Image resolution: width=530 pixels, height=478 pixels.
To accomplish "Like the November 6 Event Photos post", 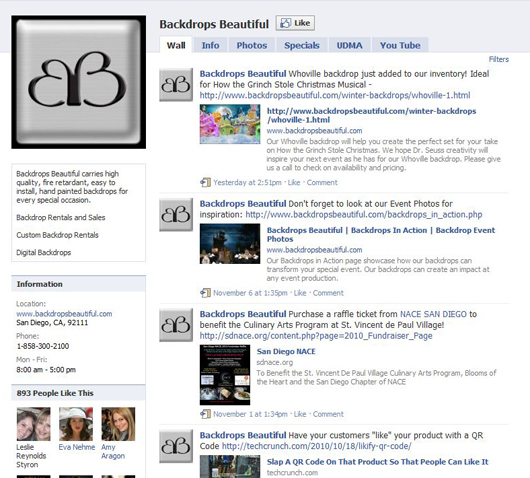I will (x=300, y=293).
